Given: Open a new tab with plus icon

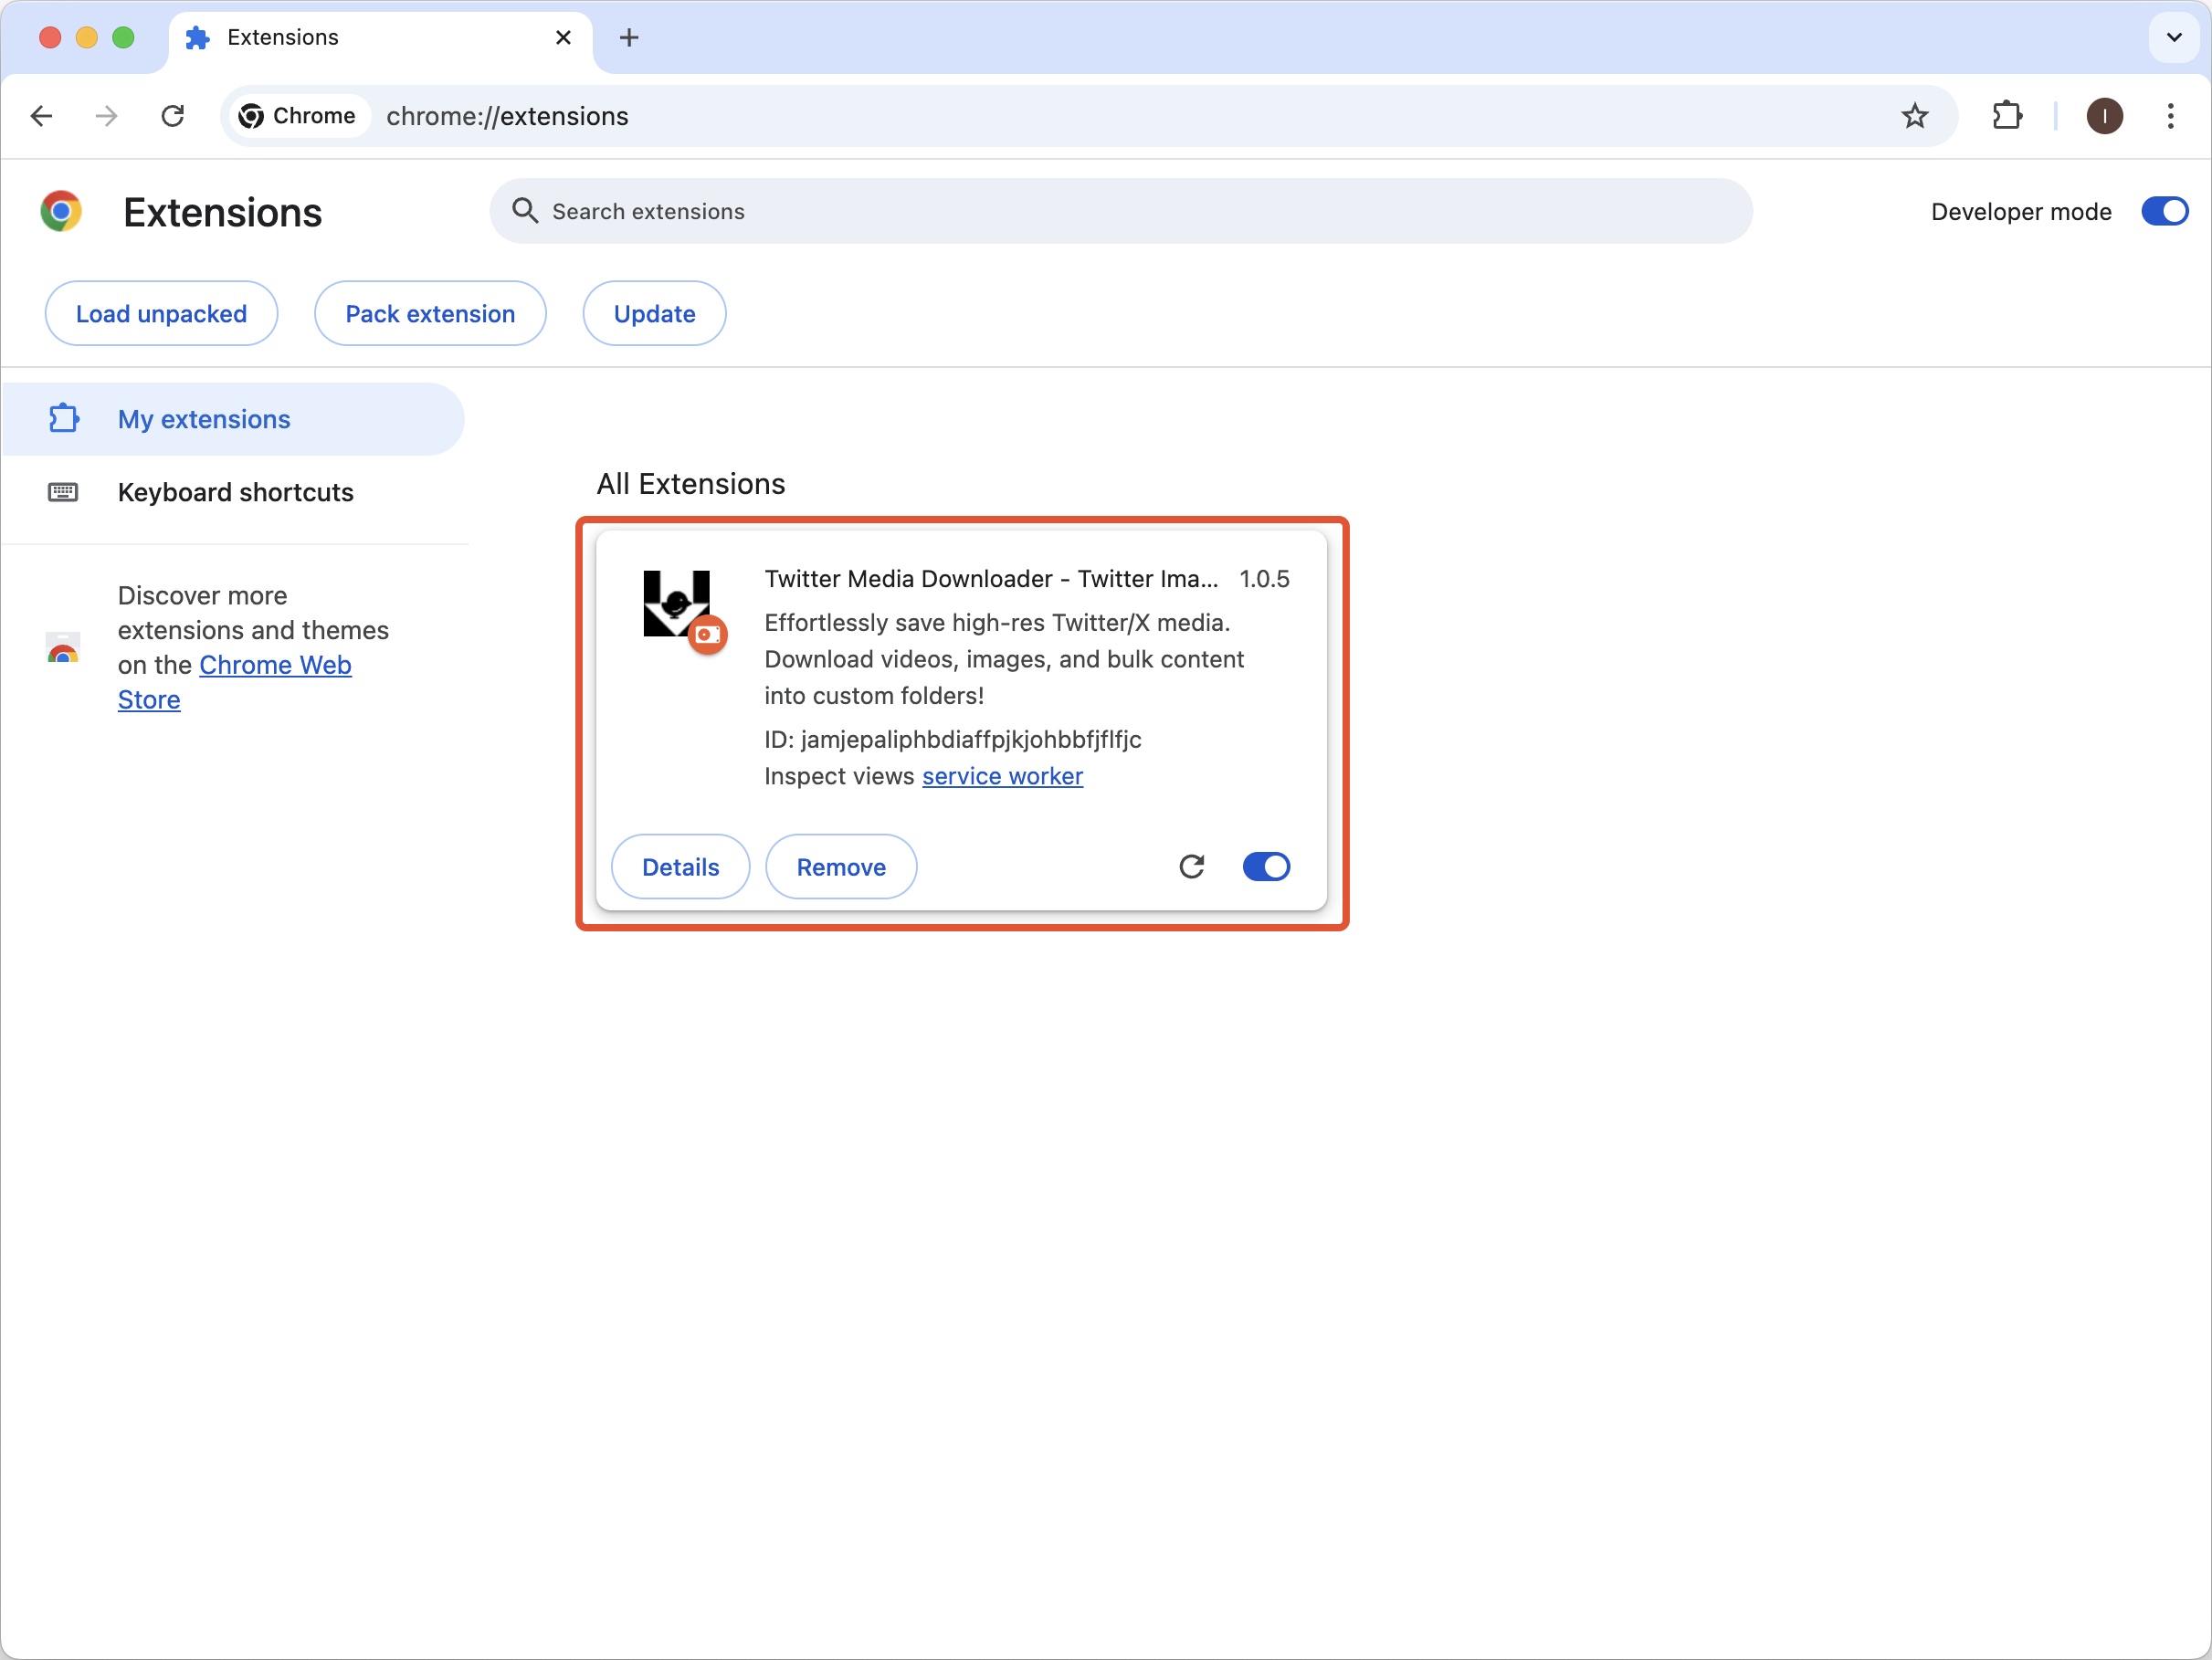Looking at the screenshot, I should coord(628,38).
